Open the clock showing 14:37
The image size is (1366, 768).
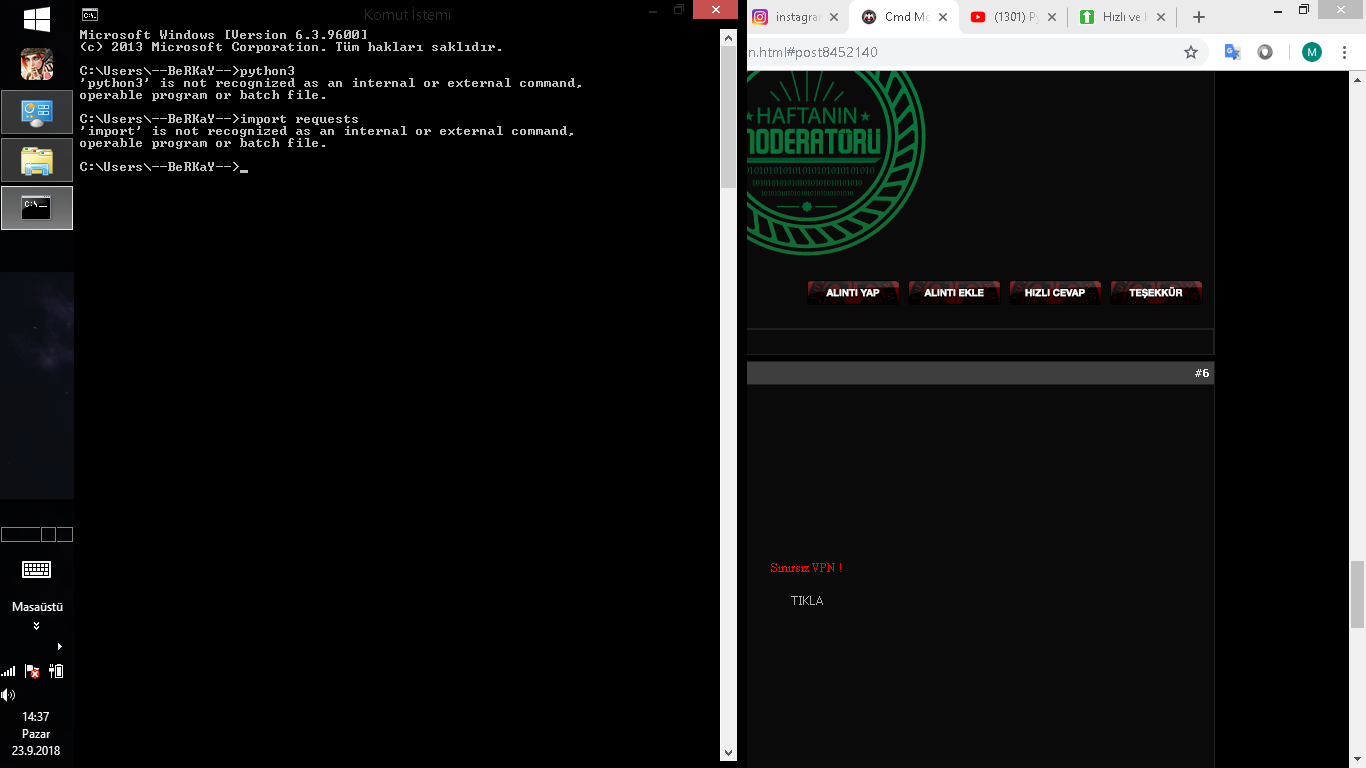click(36, 717)
